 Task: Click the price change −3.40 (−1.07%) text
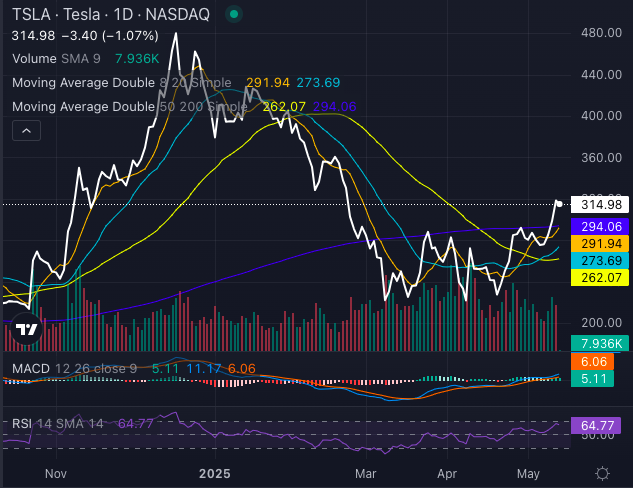[110, 36]
